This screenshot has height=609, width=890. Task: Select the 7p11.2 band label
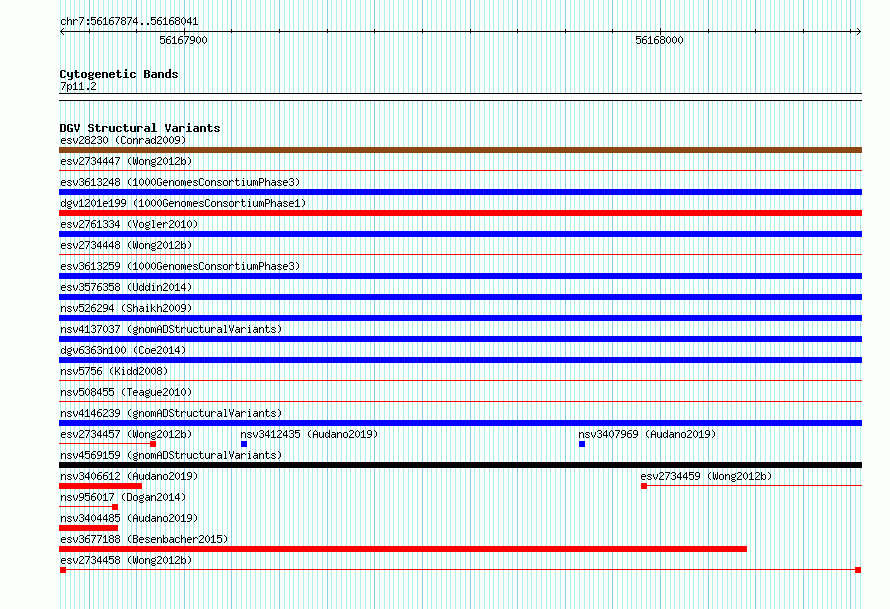click(x=78, y=86)
